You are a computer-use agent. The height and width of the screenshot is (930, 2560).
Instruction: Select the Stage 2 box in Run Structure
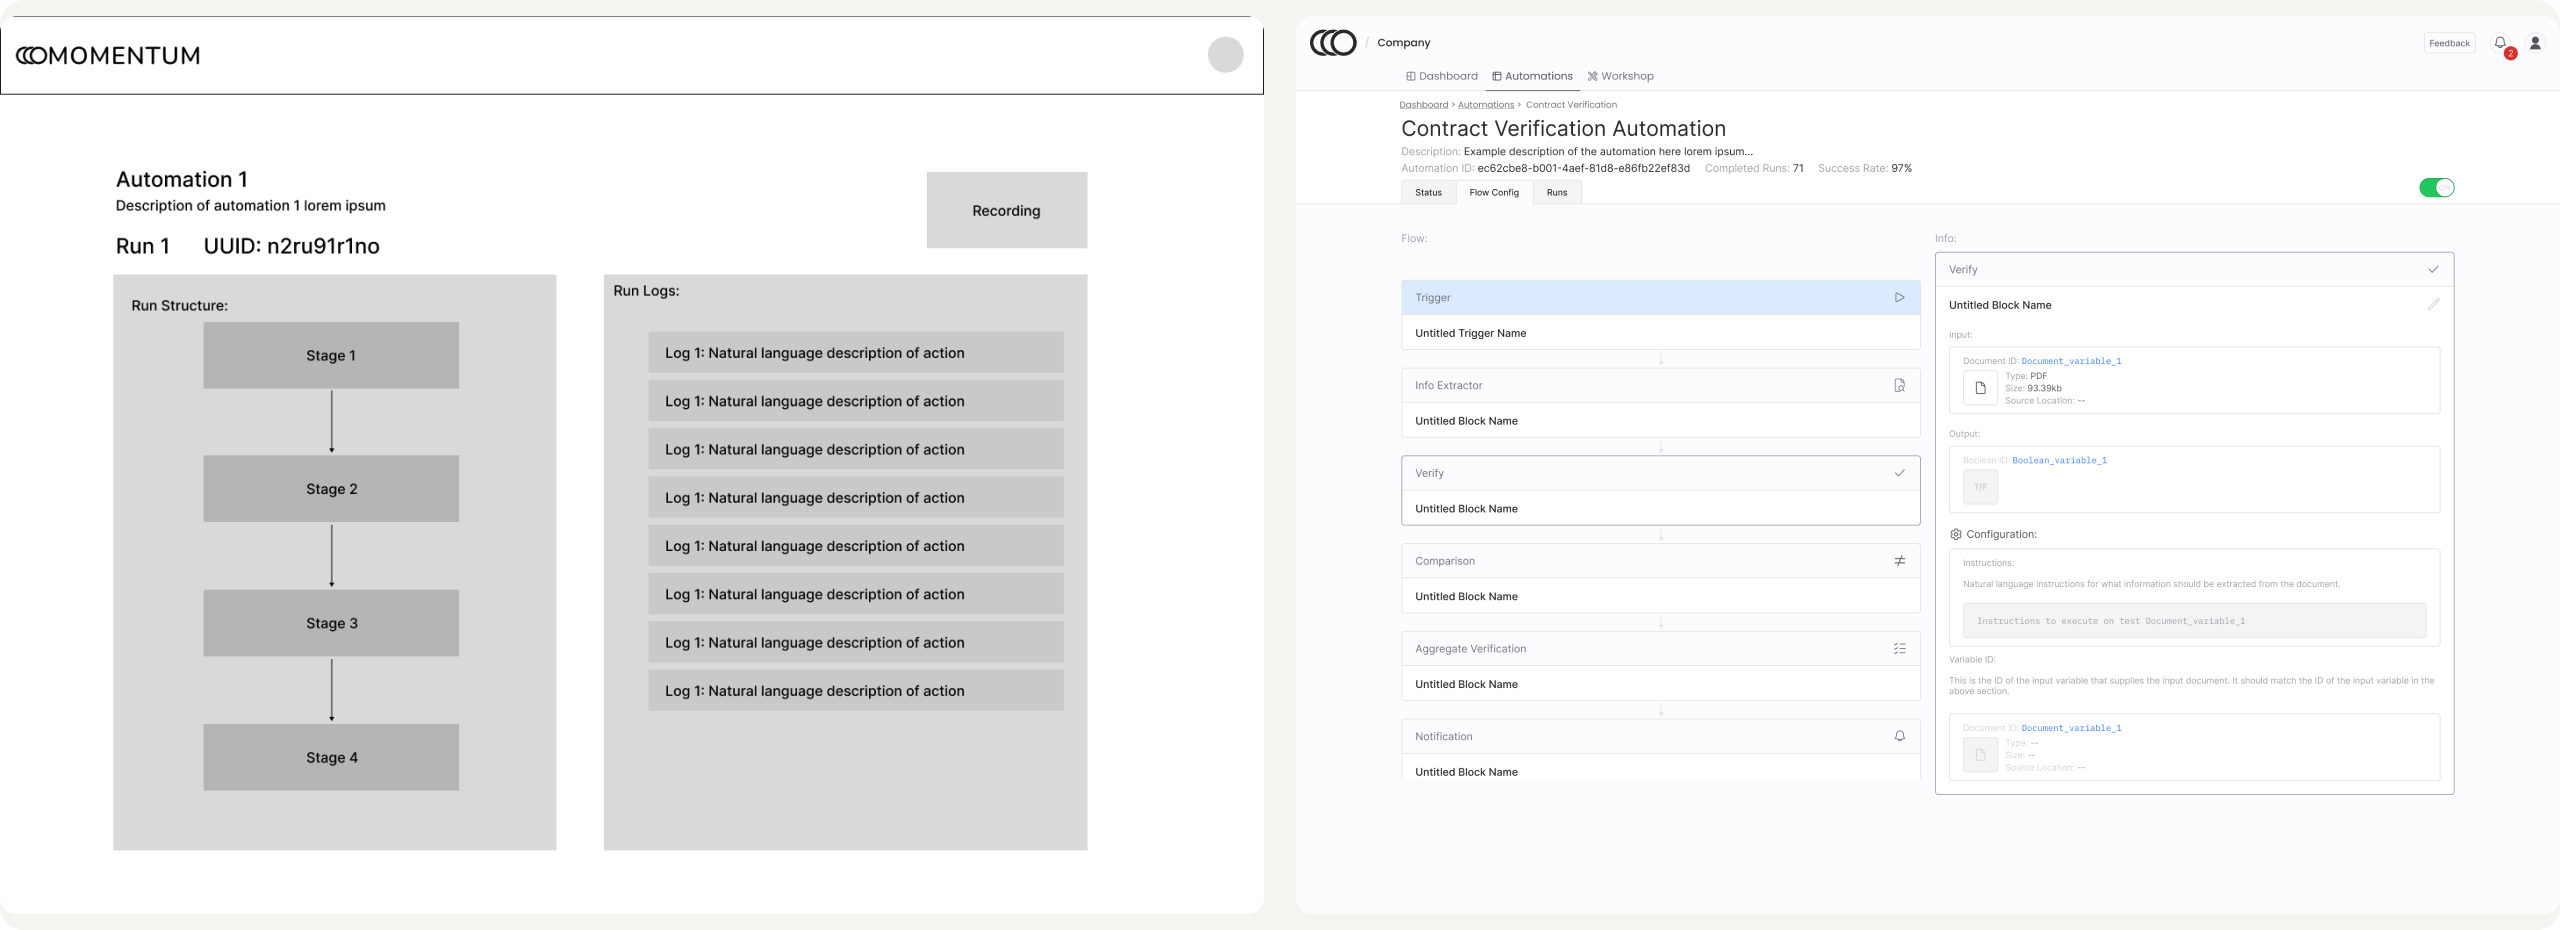pyautogui.click(x=331, y=489)
